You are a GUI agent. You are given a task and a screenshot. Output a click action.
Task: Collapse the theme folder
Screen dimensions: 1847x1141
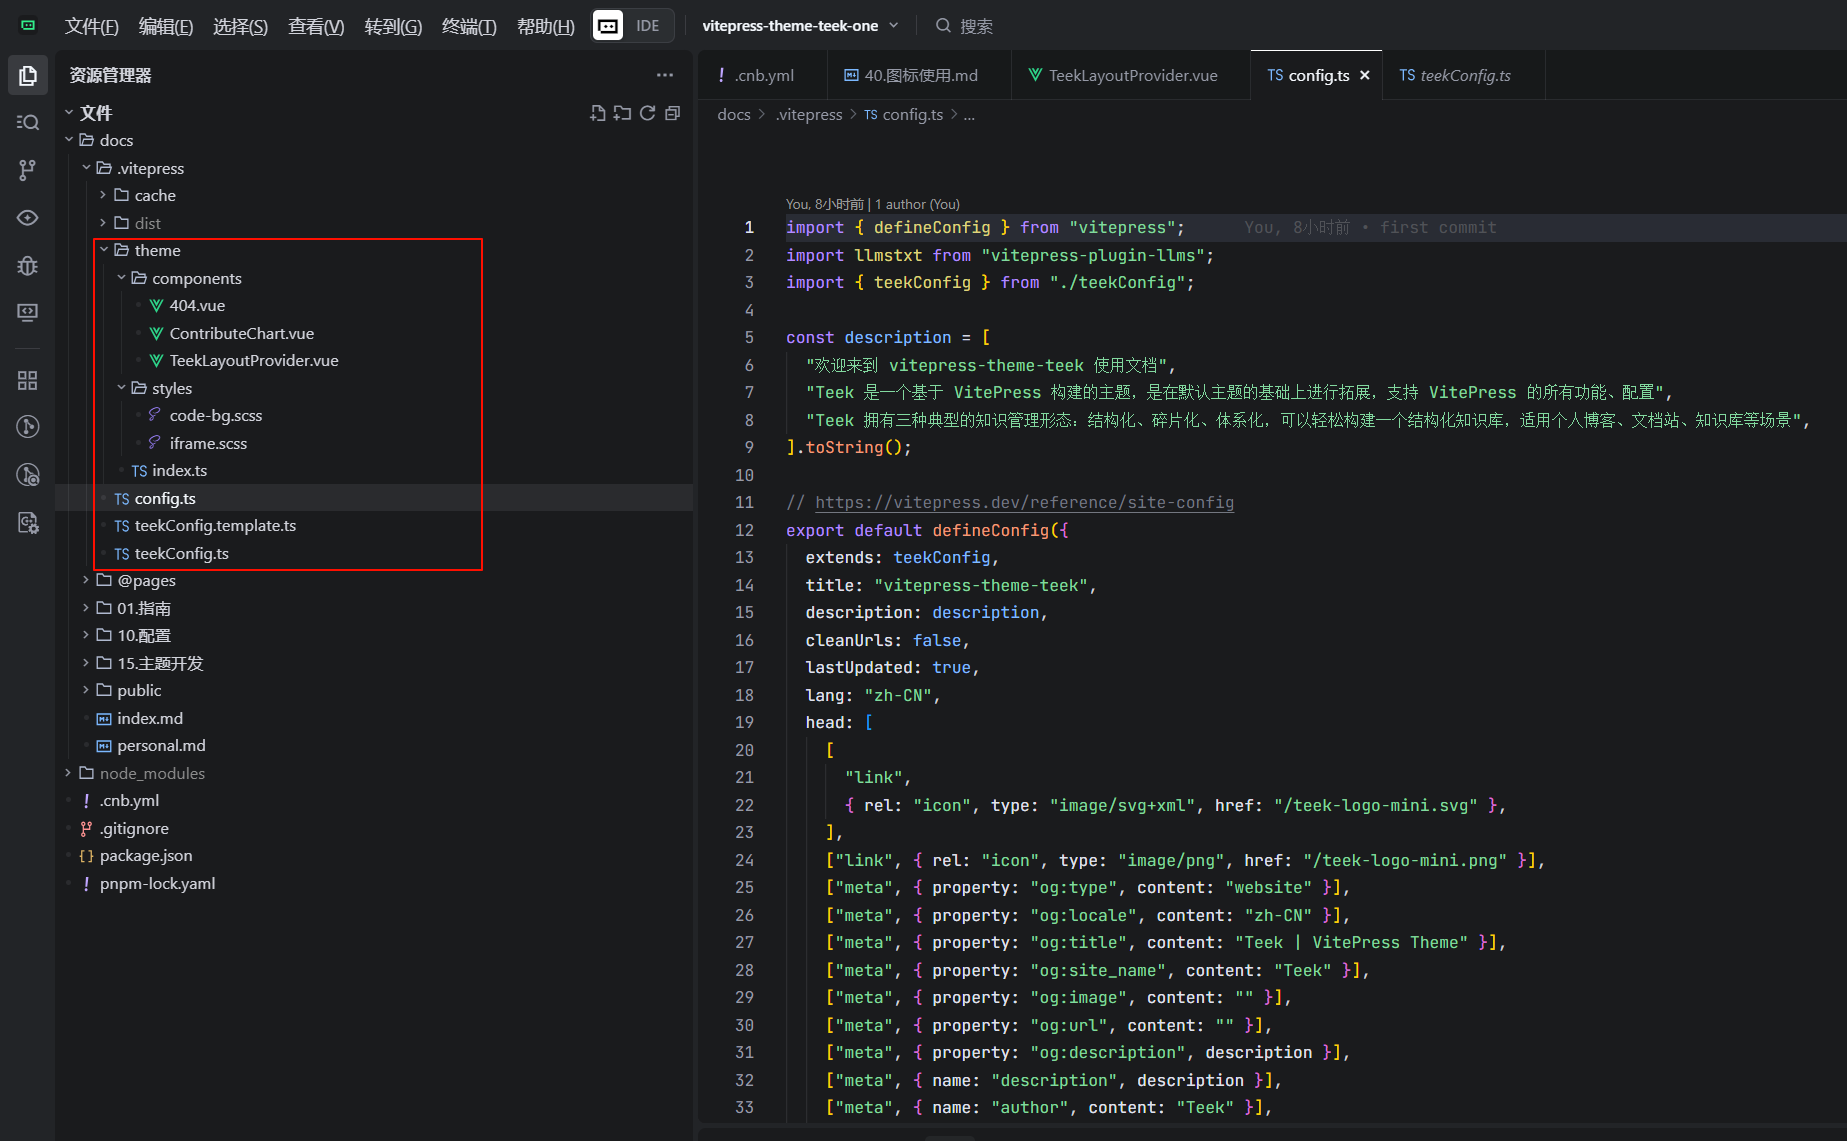157,250
